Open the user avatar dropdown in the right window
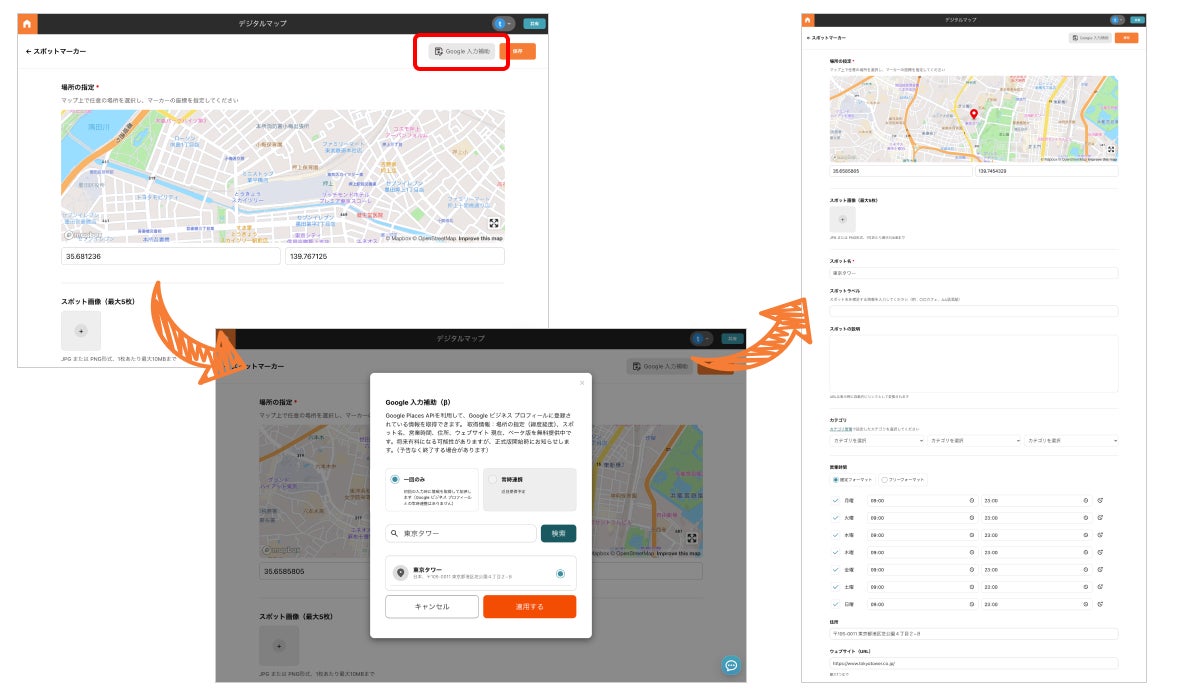The width and height of the screenshot is (1200, 700). [x=1116, y=19]
